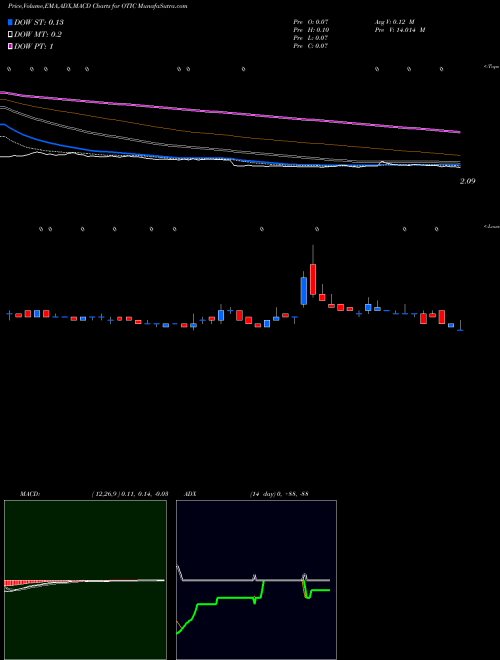
Task: Click the '<Tops' marker label
Action: point(492,67)
